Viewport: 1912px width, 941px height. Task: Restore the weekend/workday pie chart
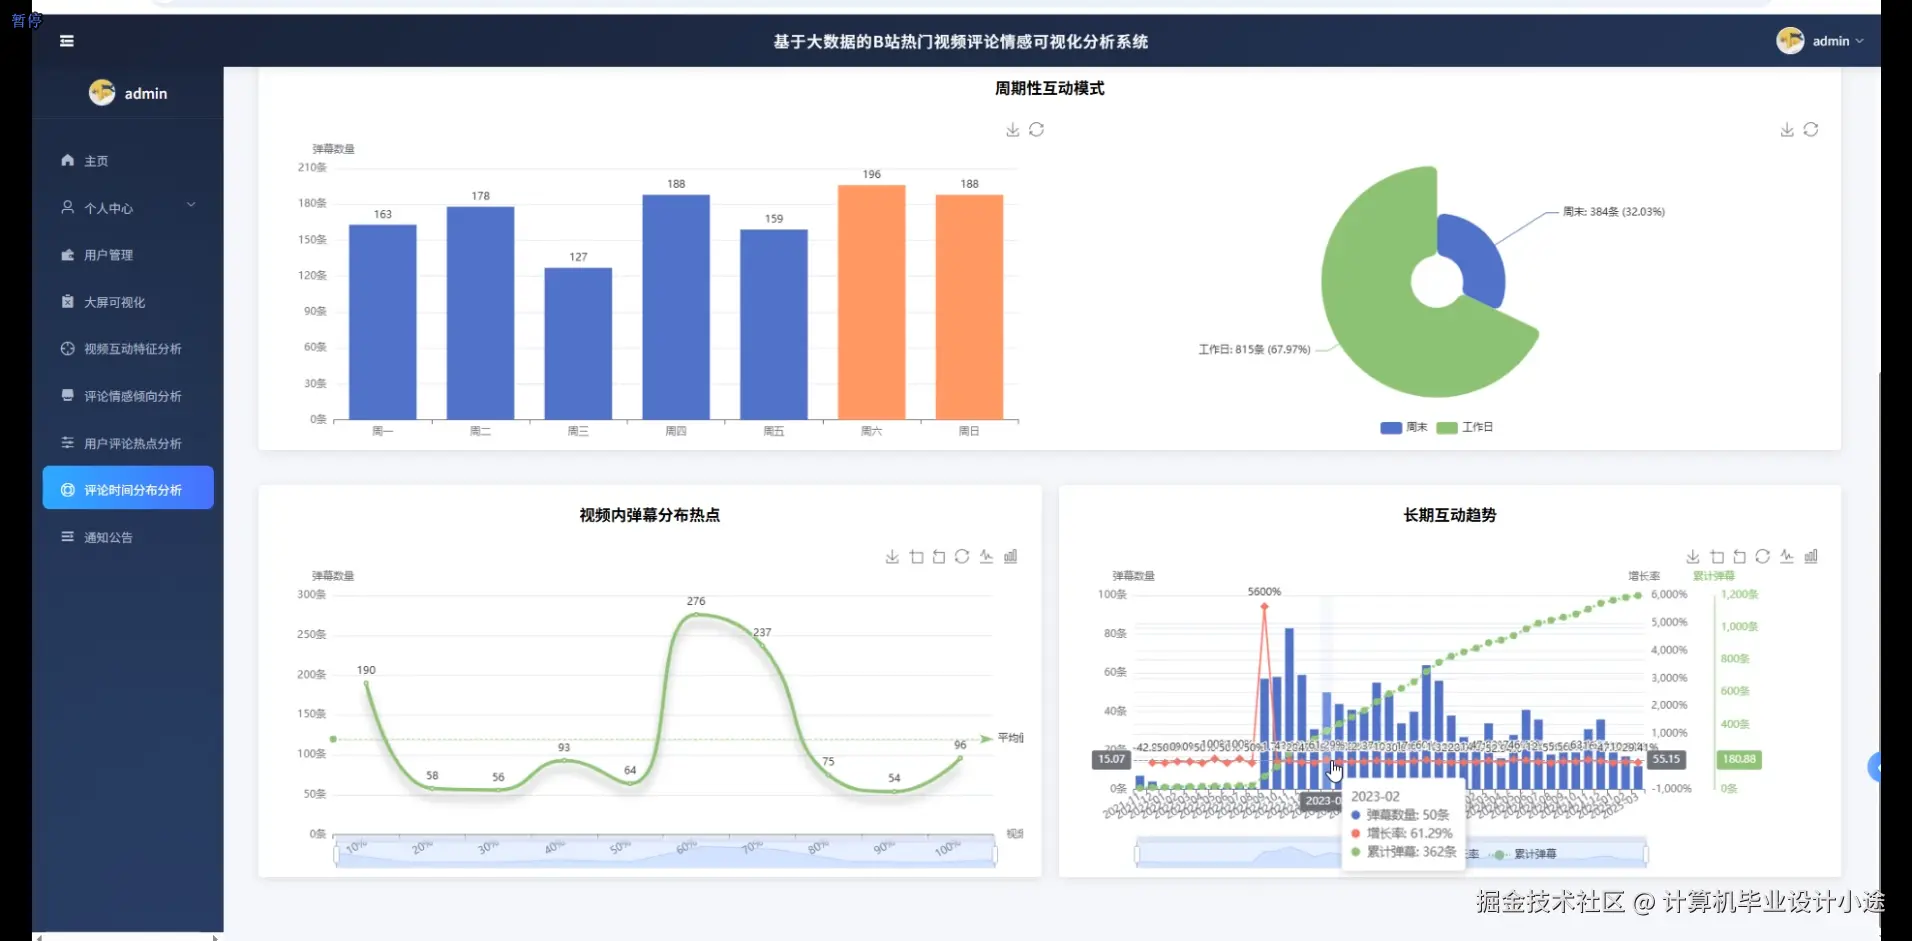tap(1811, 130)
